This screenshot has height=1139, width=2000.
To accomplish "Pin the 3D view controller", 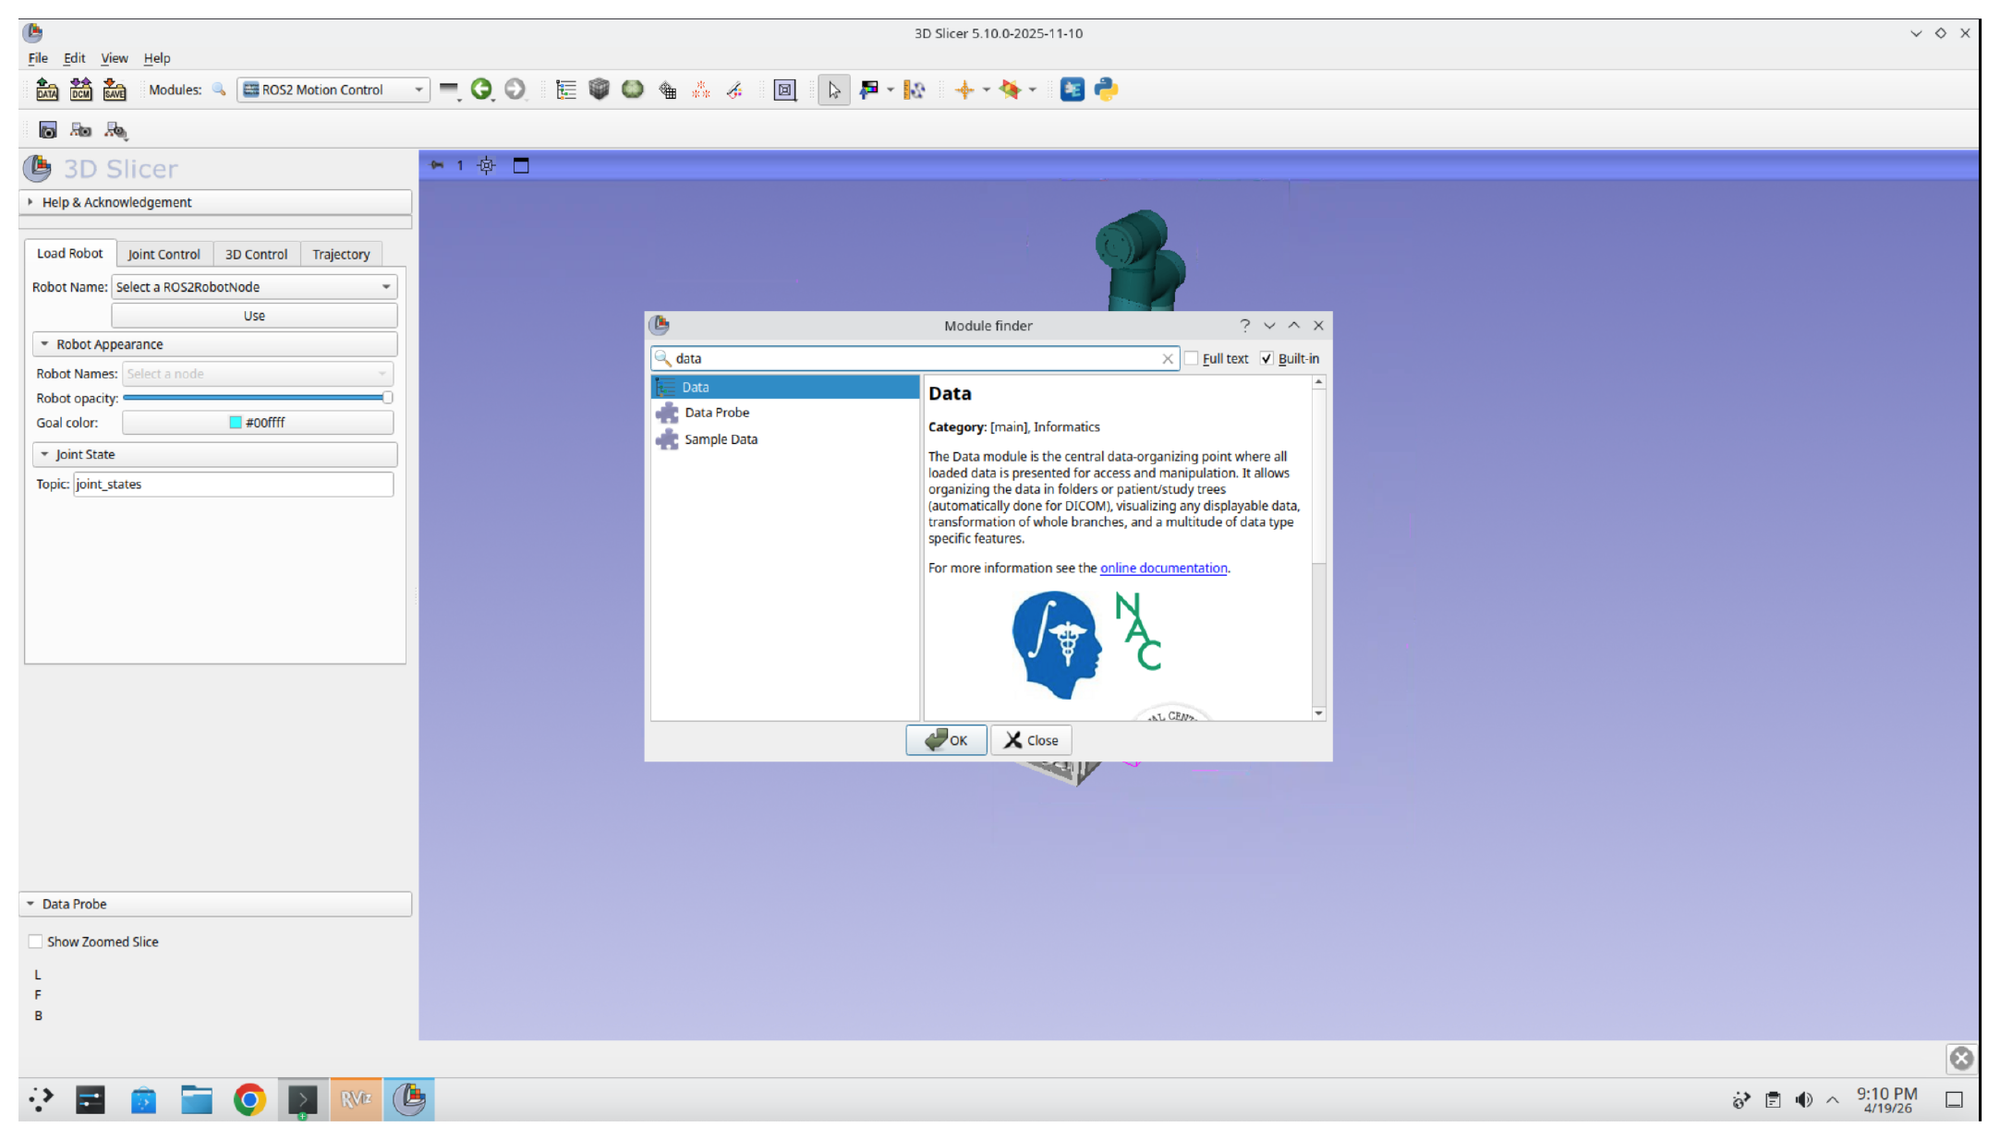I will 436,165.
